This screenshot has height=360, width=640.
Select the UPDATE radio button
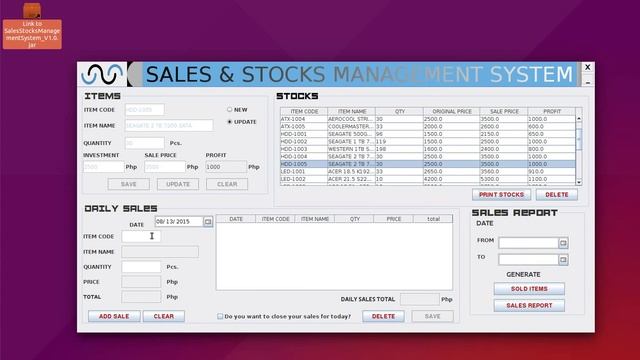tap(229, 122)
